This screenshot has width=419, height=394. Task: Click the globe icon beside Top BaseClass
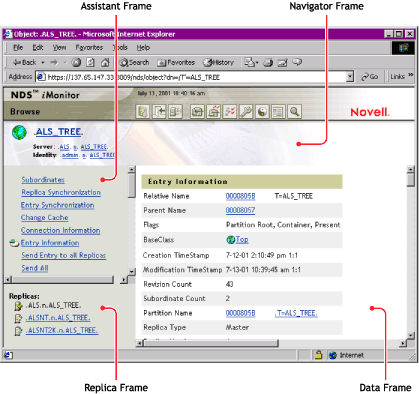coord(231,240)
